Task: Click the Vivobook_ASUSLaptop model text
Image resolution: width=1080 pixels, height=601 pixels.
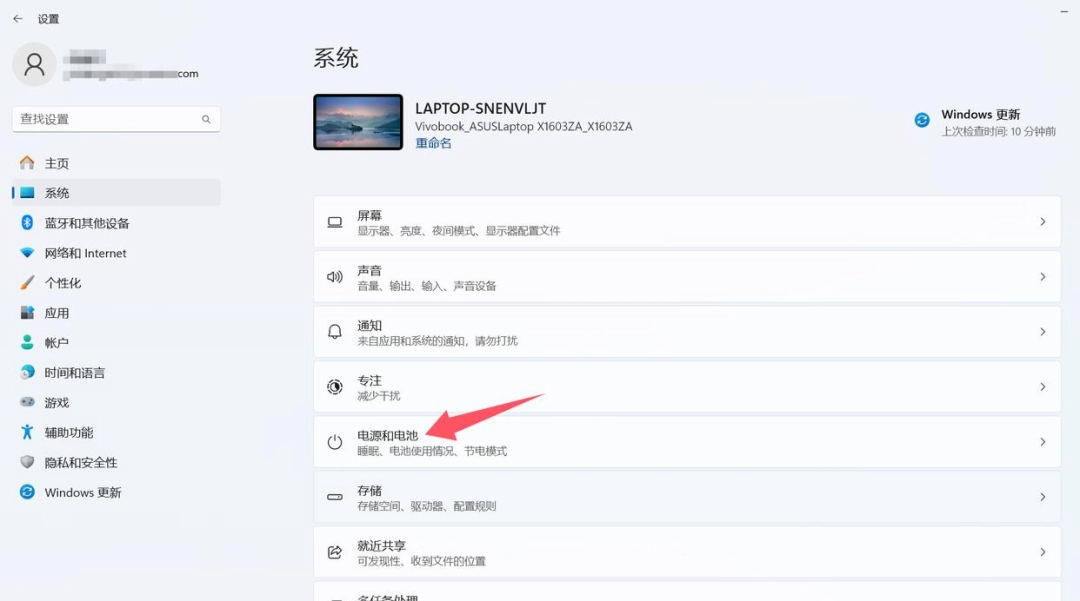Action: (523, 127)
